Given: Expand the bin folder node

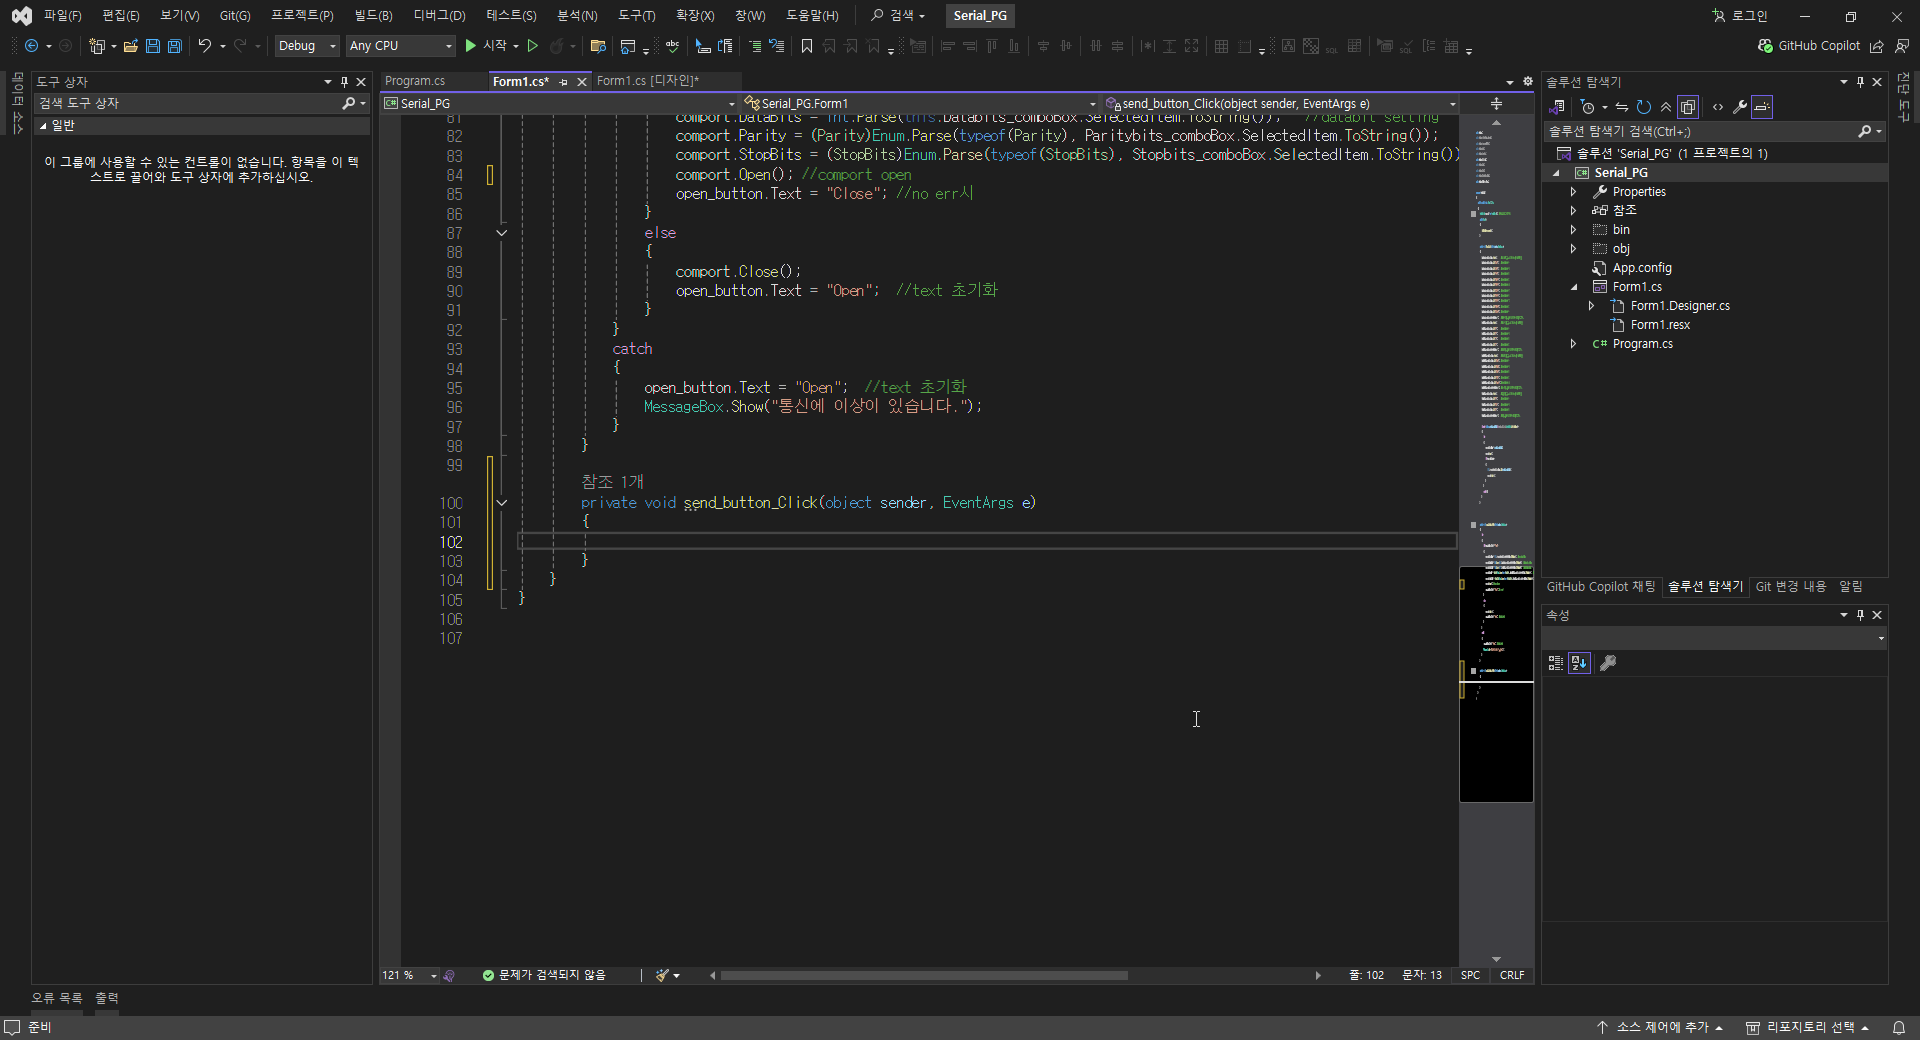Looking at the screenshot, I should click(1573, 230).
